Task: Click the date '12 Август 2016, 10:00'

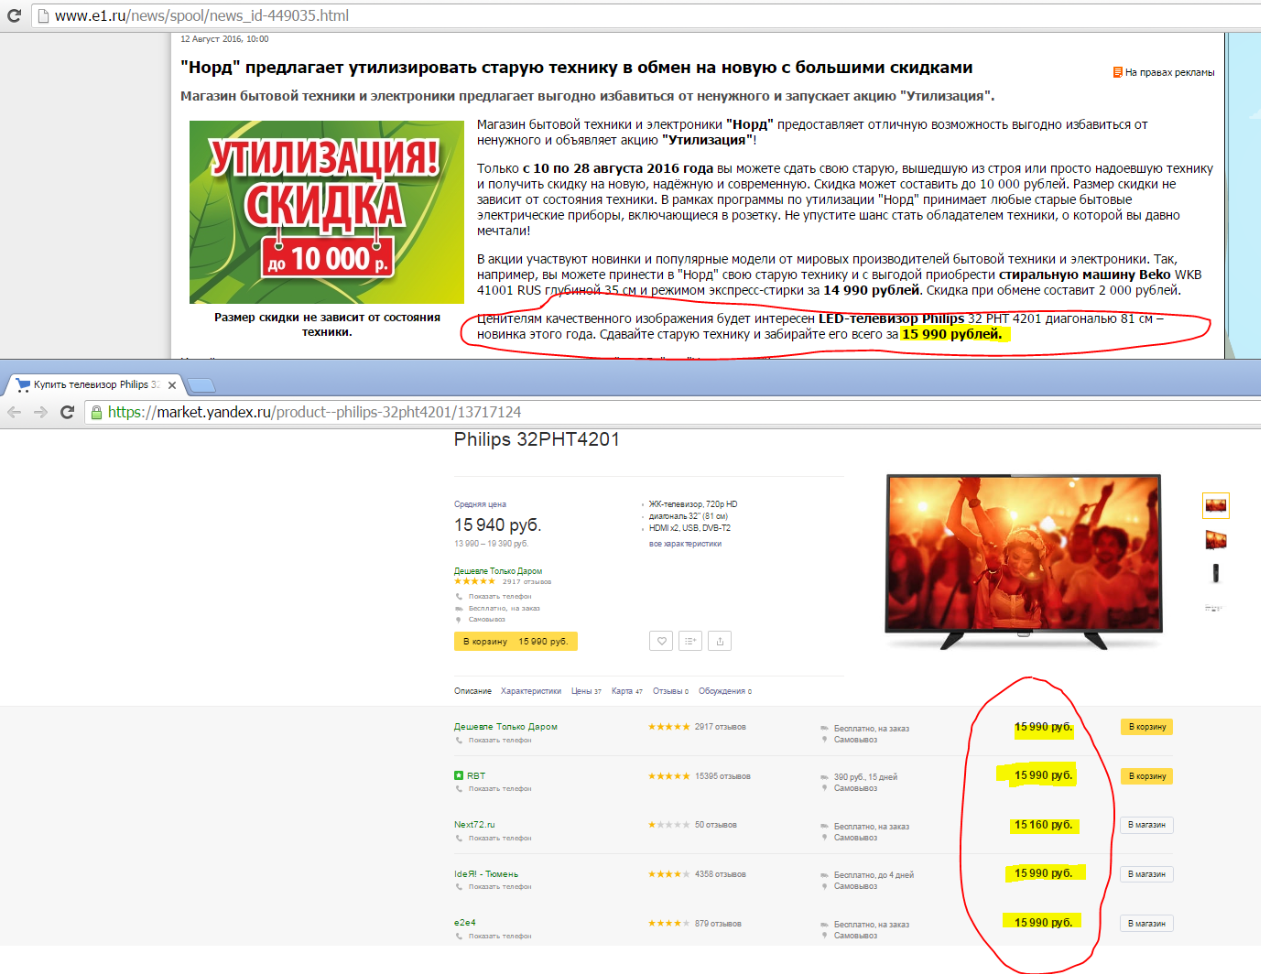Action: 224,39
